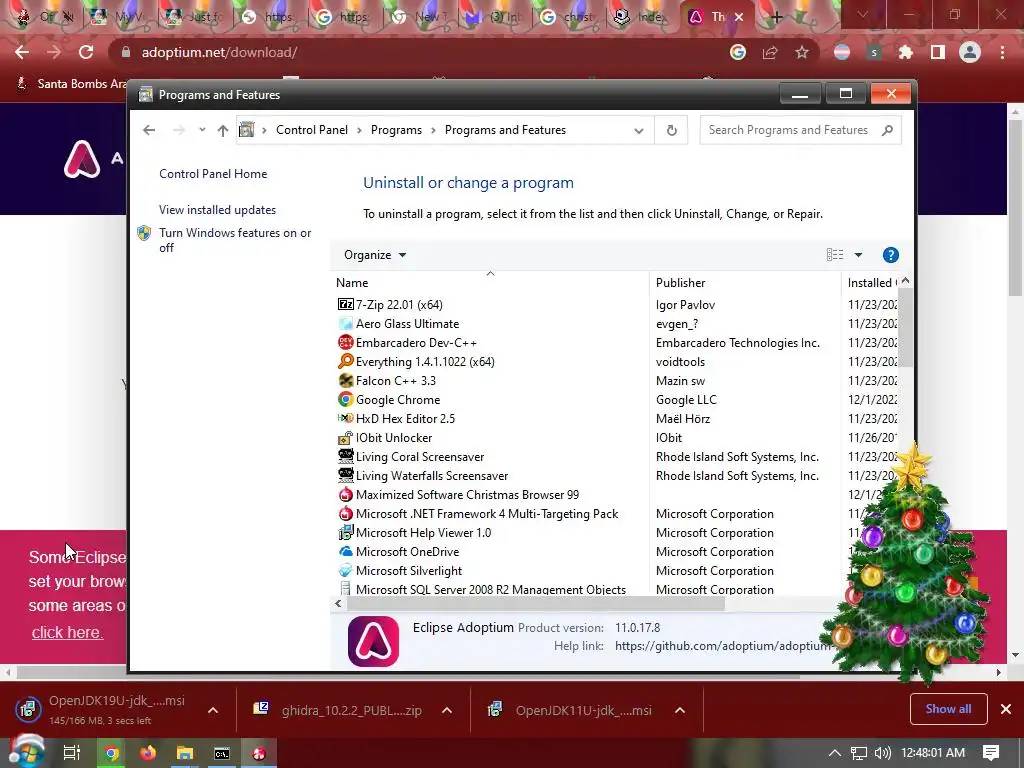The image size is (1024, 768).
Task: Open Task View on the taskbar
Action: click(72, 753)
